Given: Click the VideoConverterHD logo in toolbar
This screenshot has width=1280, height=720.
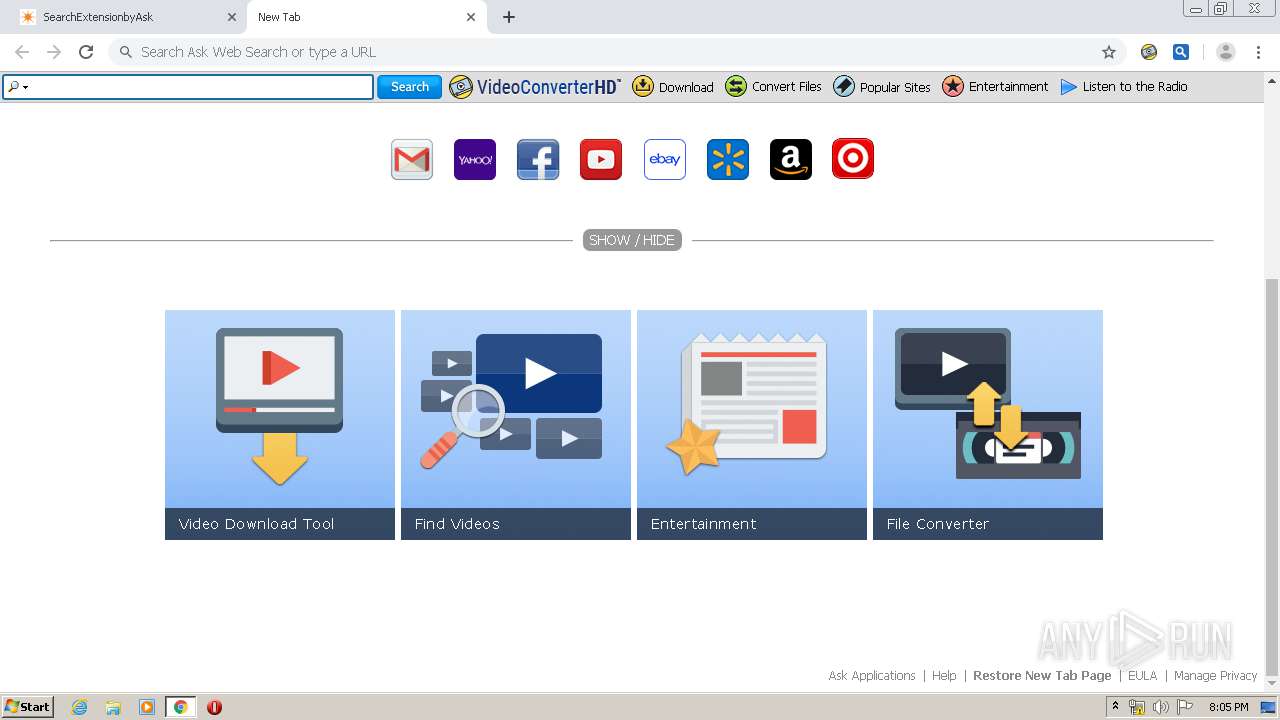Looking at the screenshot, I should point(535,87).
